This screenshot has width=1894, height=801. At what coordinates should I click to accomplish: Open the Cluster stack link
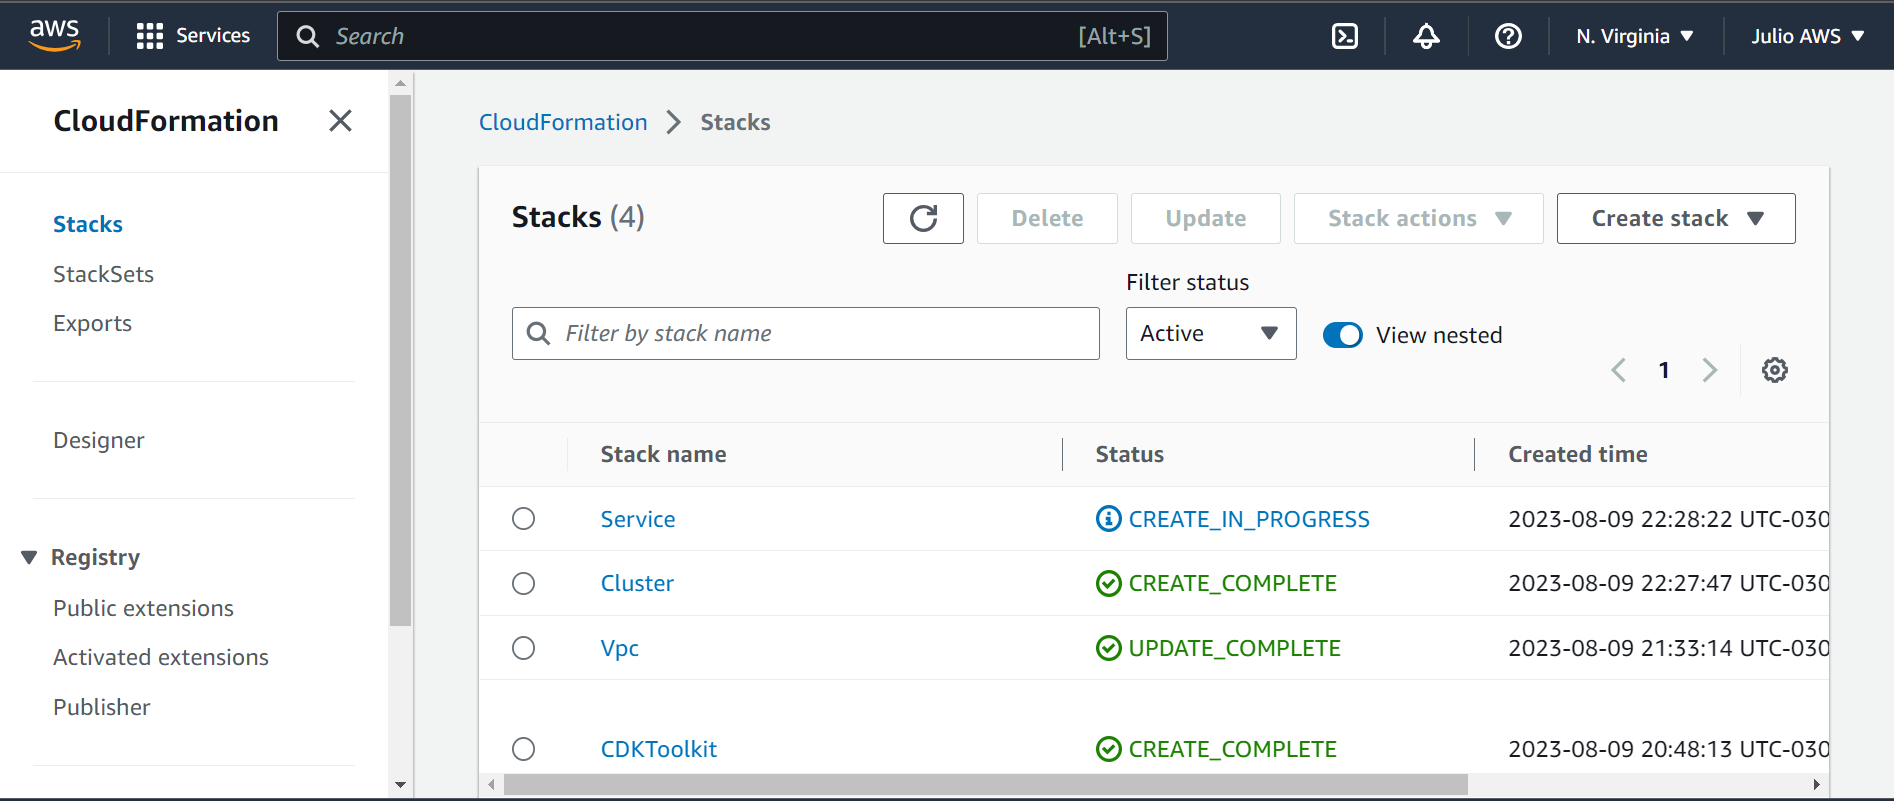[637, 583]
